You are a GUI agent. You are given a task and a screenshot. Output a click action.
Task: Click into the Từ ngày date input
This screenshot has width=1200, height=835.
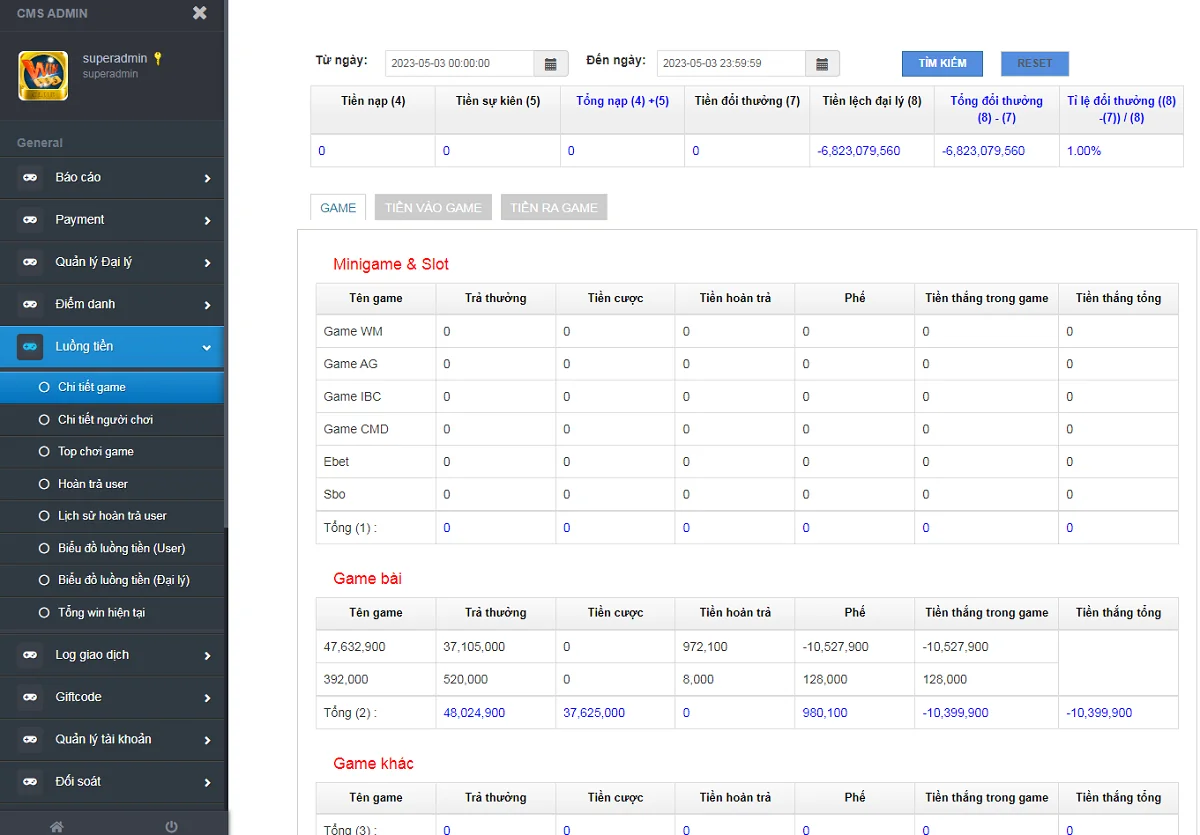[x=459, y=64]
